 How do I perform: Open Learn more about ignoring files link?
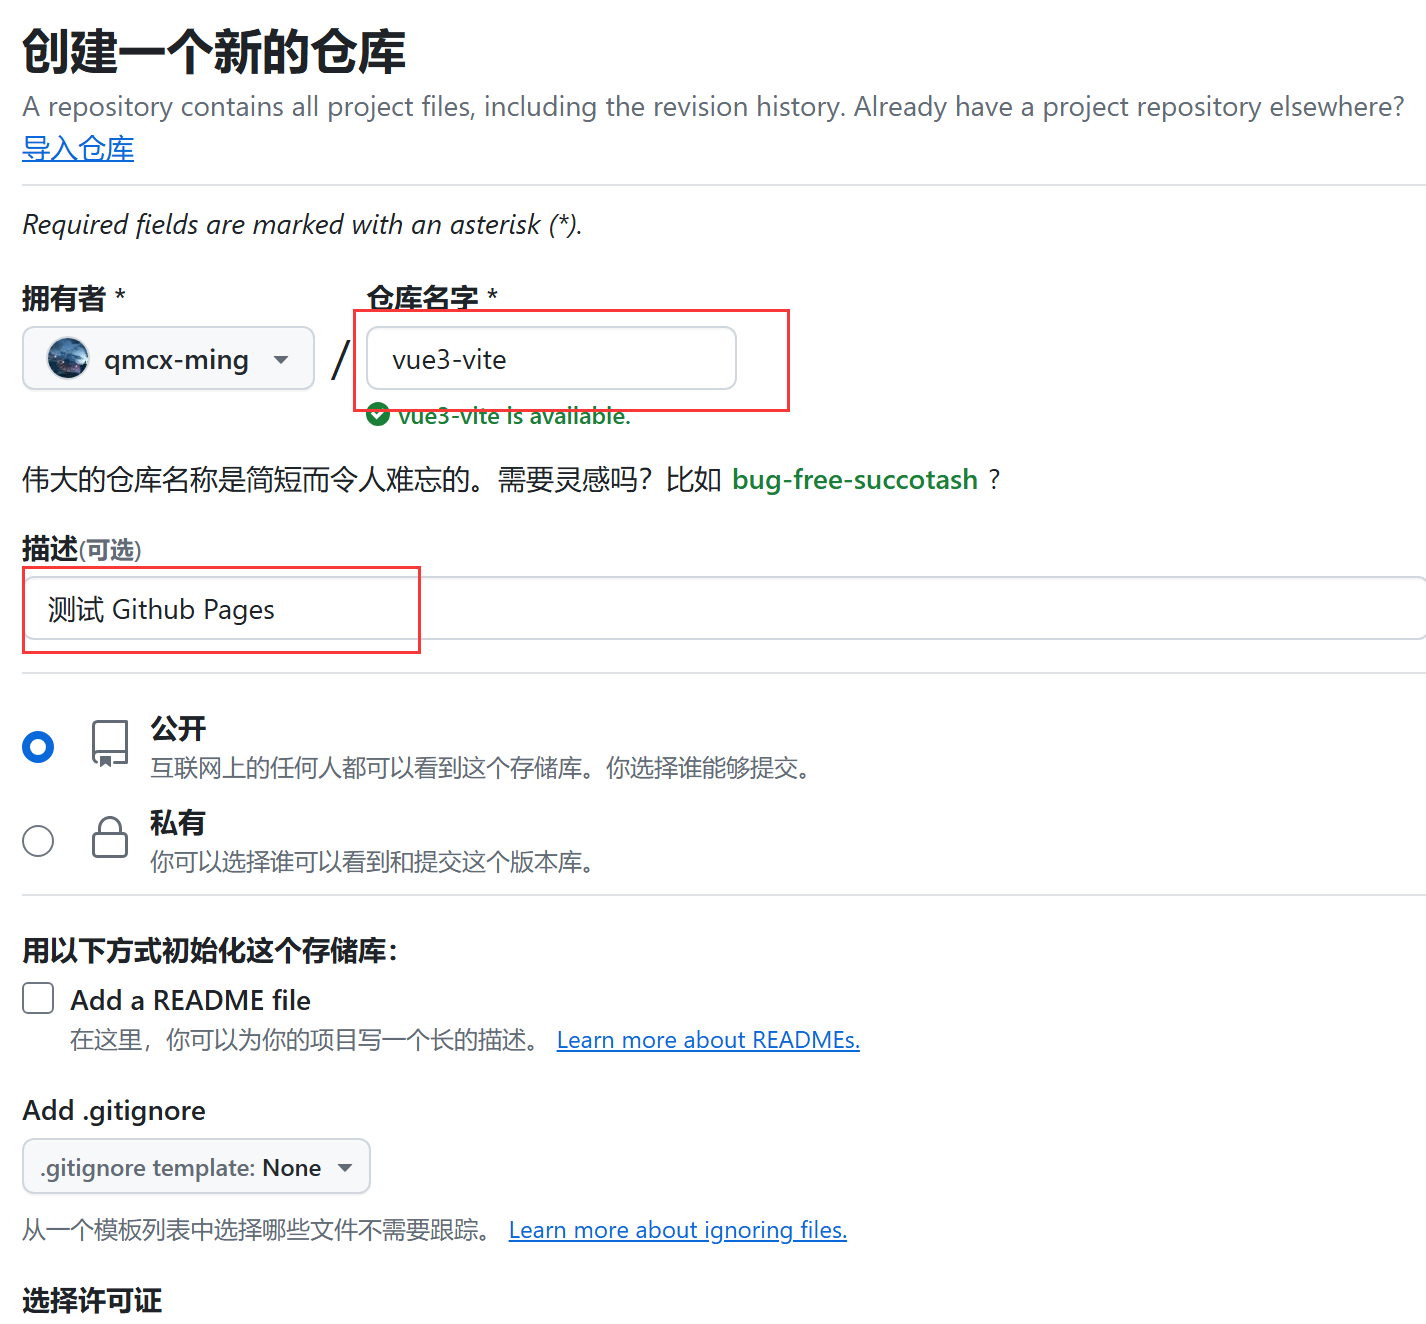point(678,1230)
